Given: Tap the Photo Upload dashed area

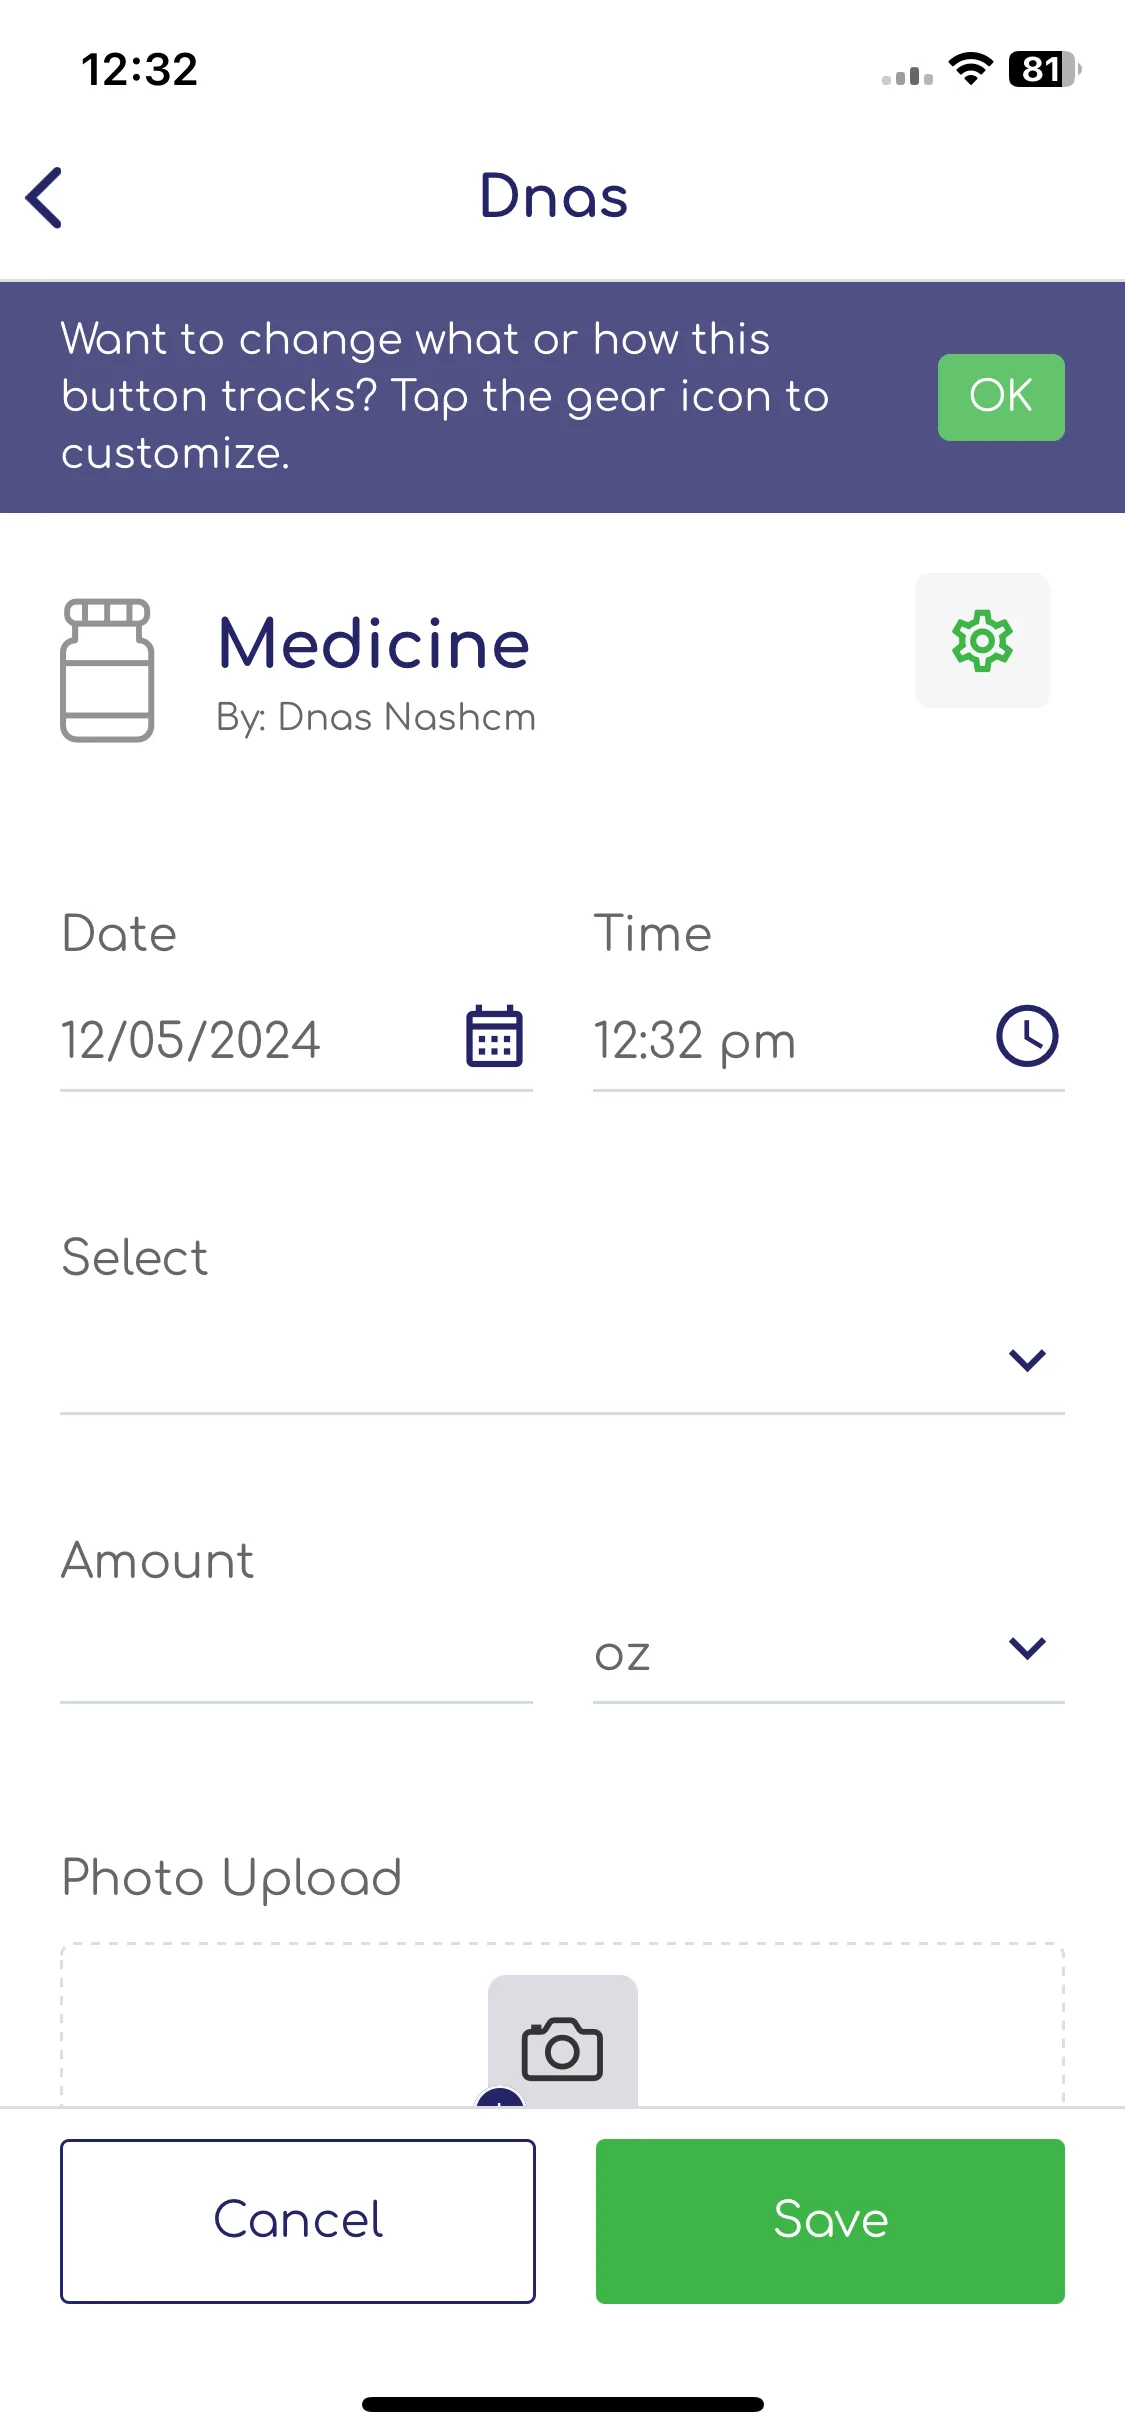Looking at the screenshot, I should (562, 2025).
